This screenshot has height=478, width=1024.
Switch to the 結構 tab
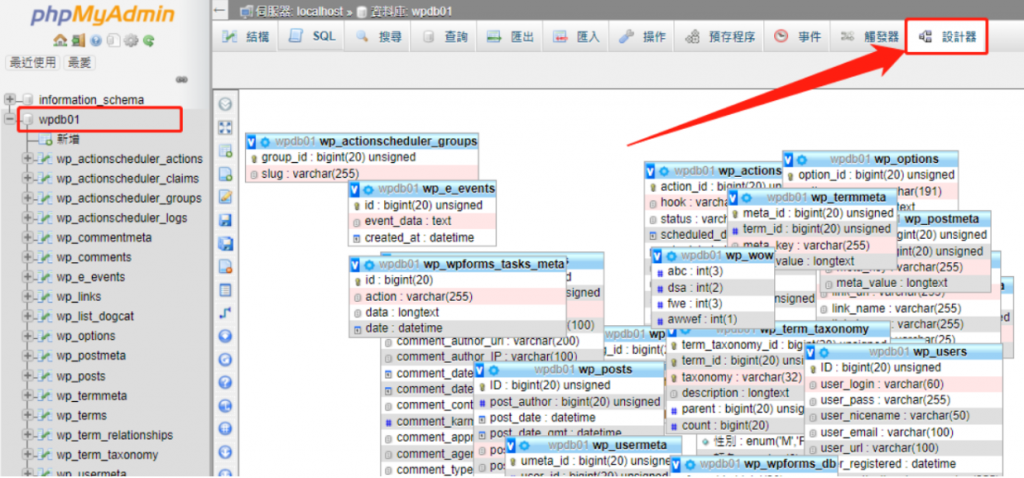coord(246,37)
